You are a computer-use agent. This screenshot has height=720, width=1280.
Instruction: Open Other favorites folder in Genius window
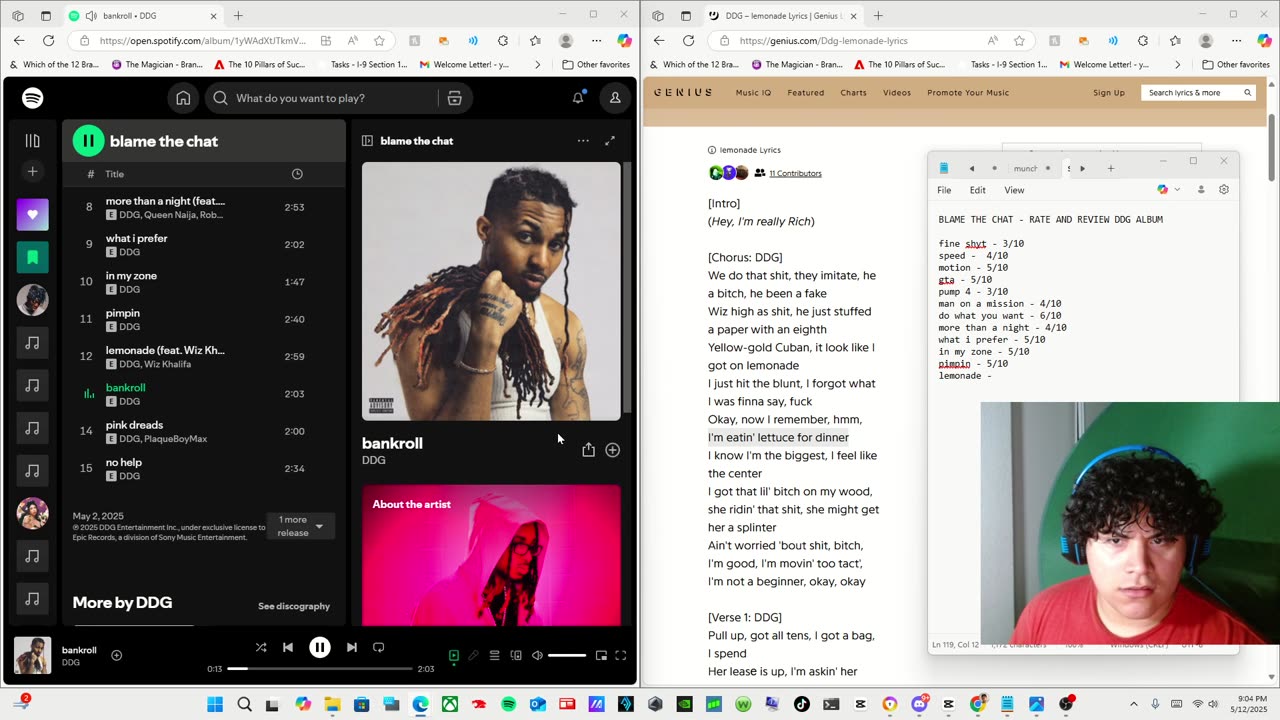pos(1236,65)
